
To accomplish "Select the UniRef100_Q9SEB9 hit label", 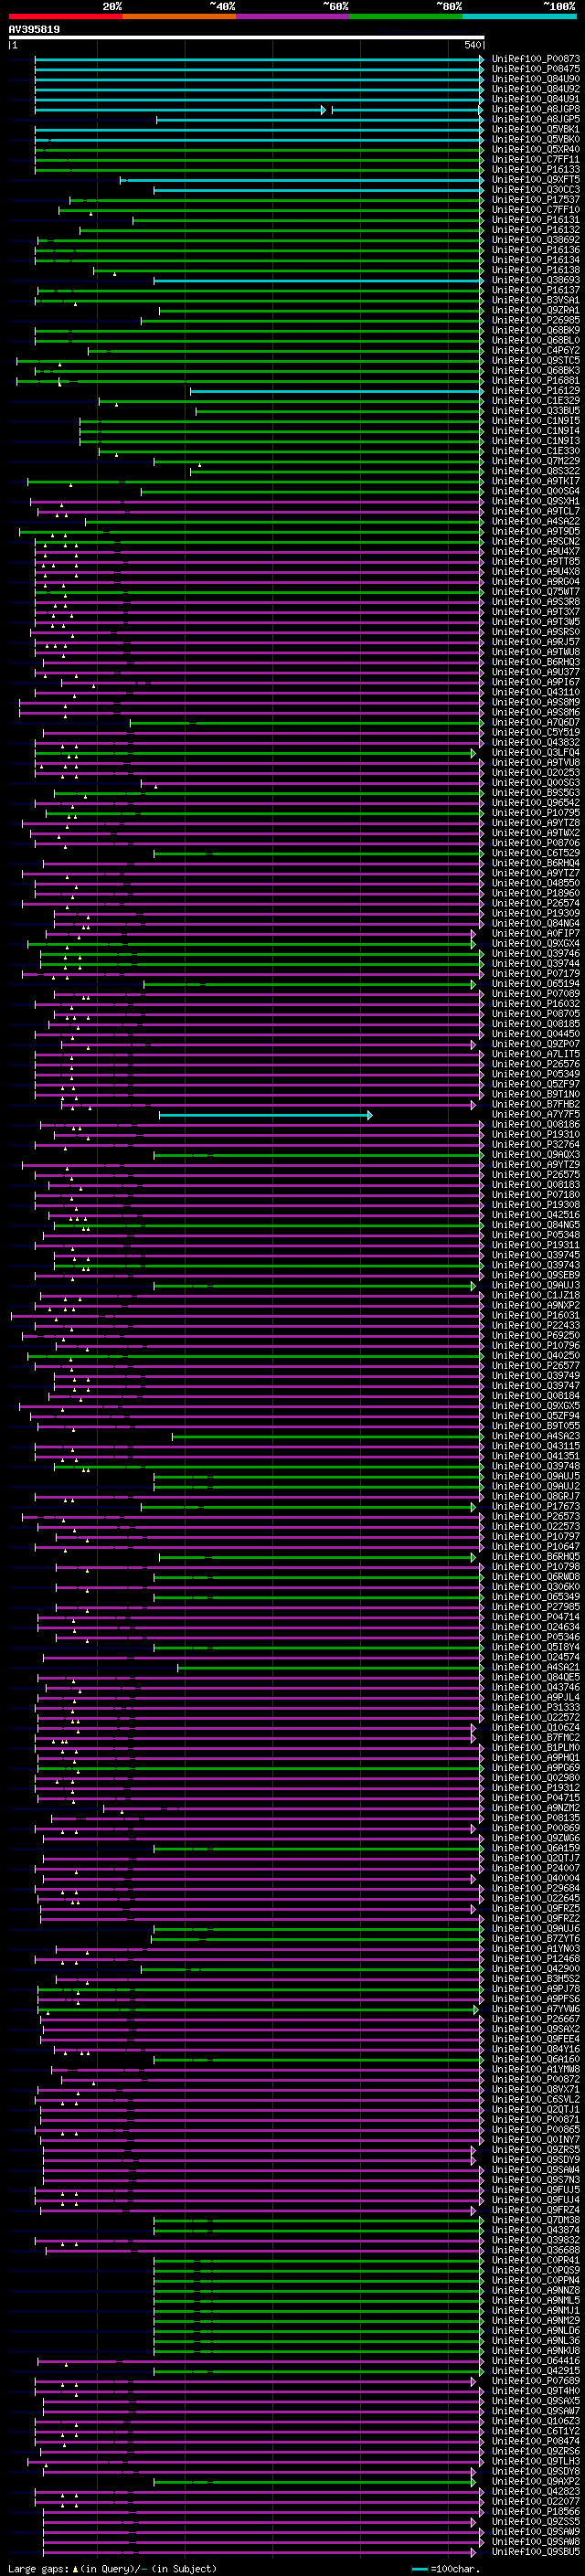I will click(536, 1275).
